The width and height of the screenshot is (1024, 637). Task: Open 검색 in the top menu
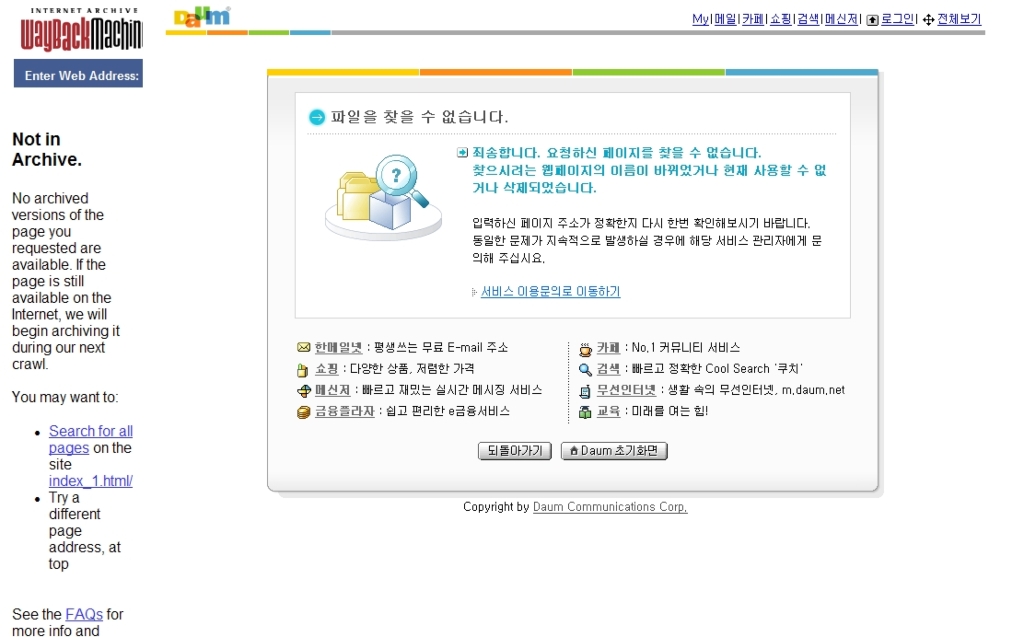pos(808,20)
